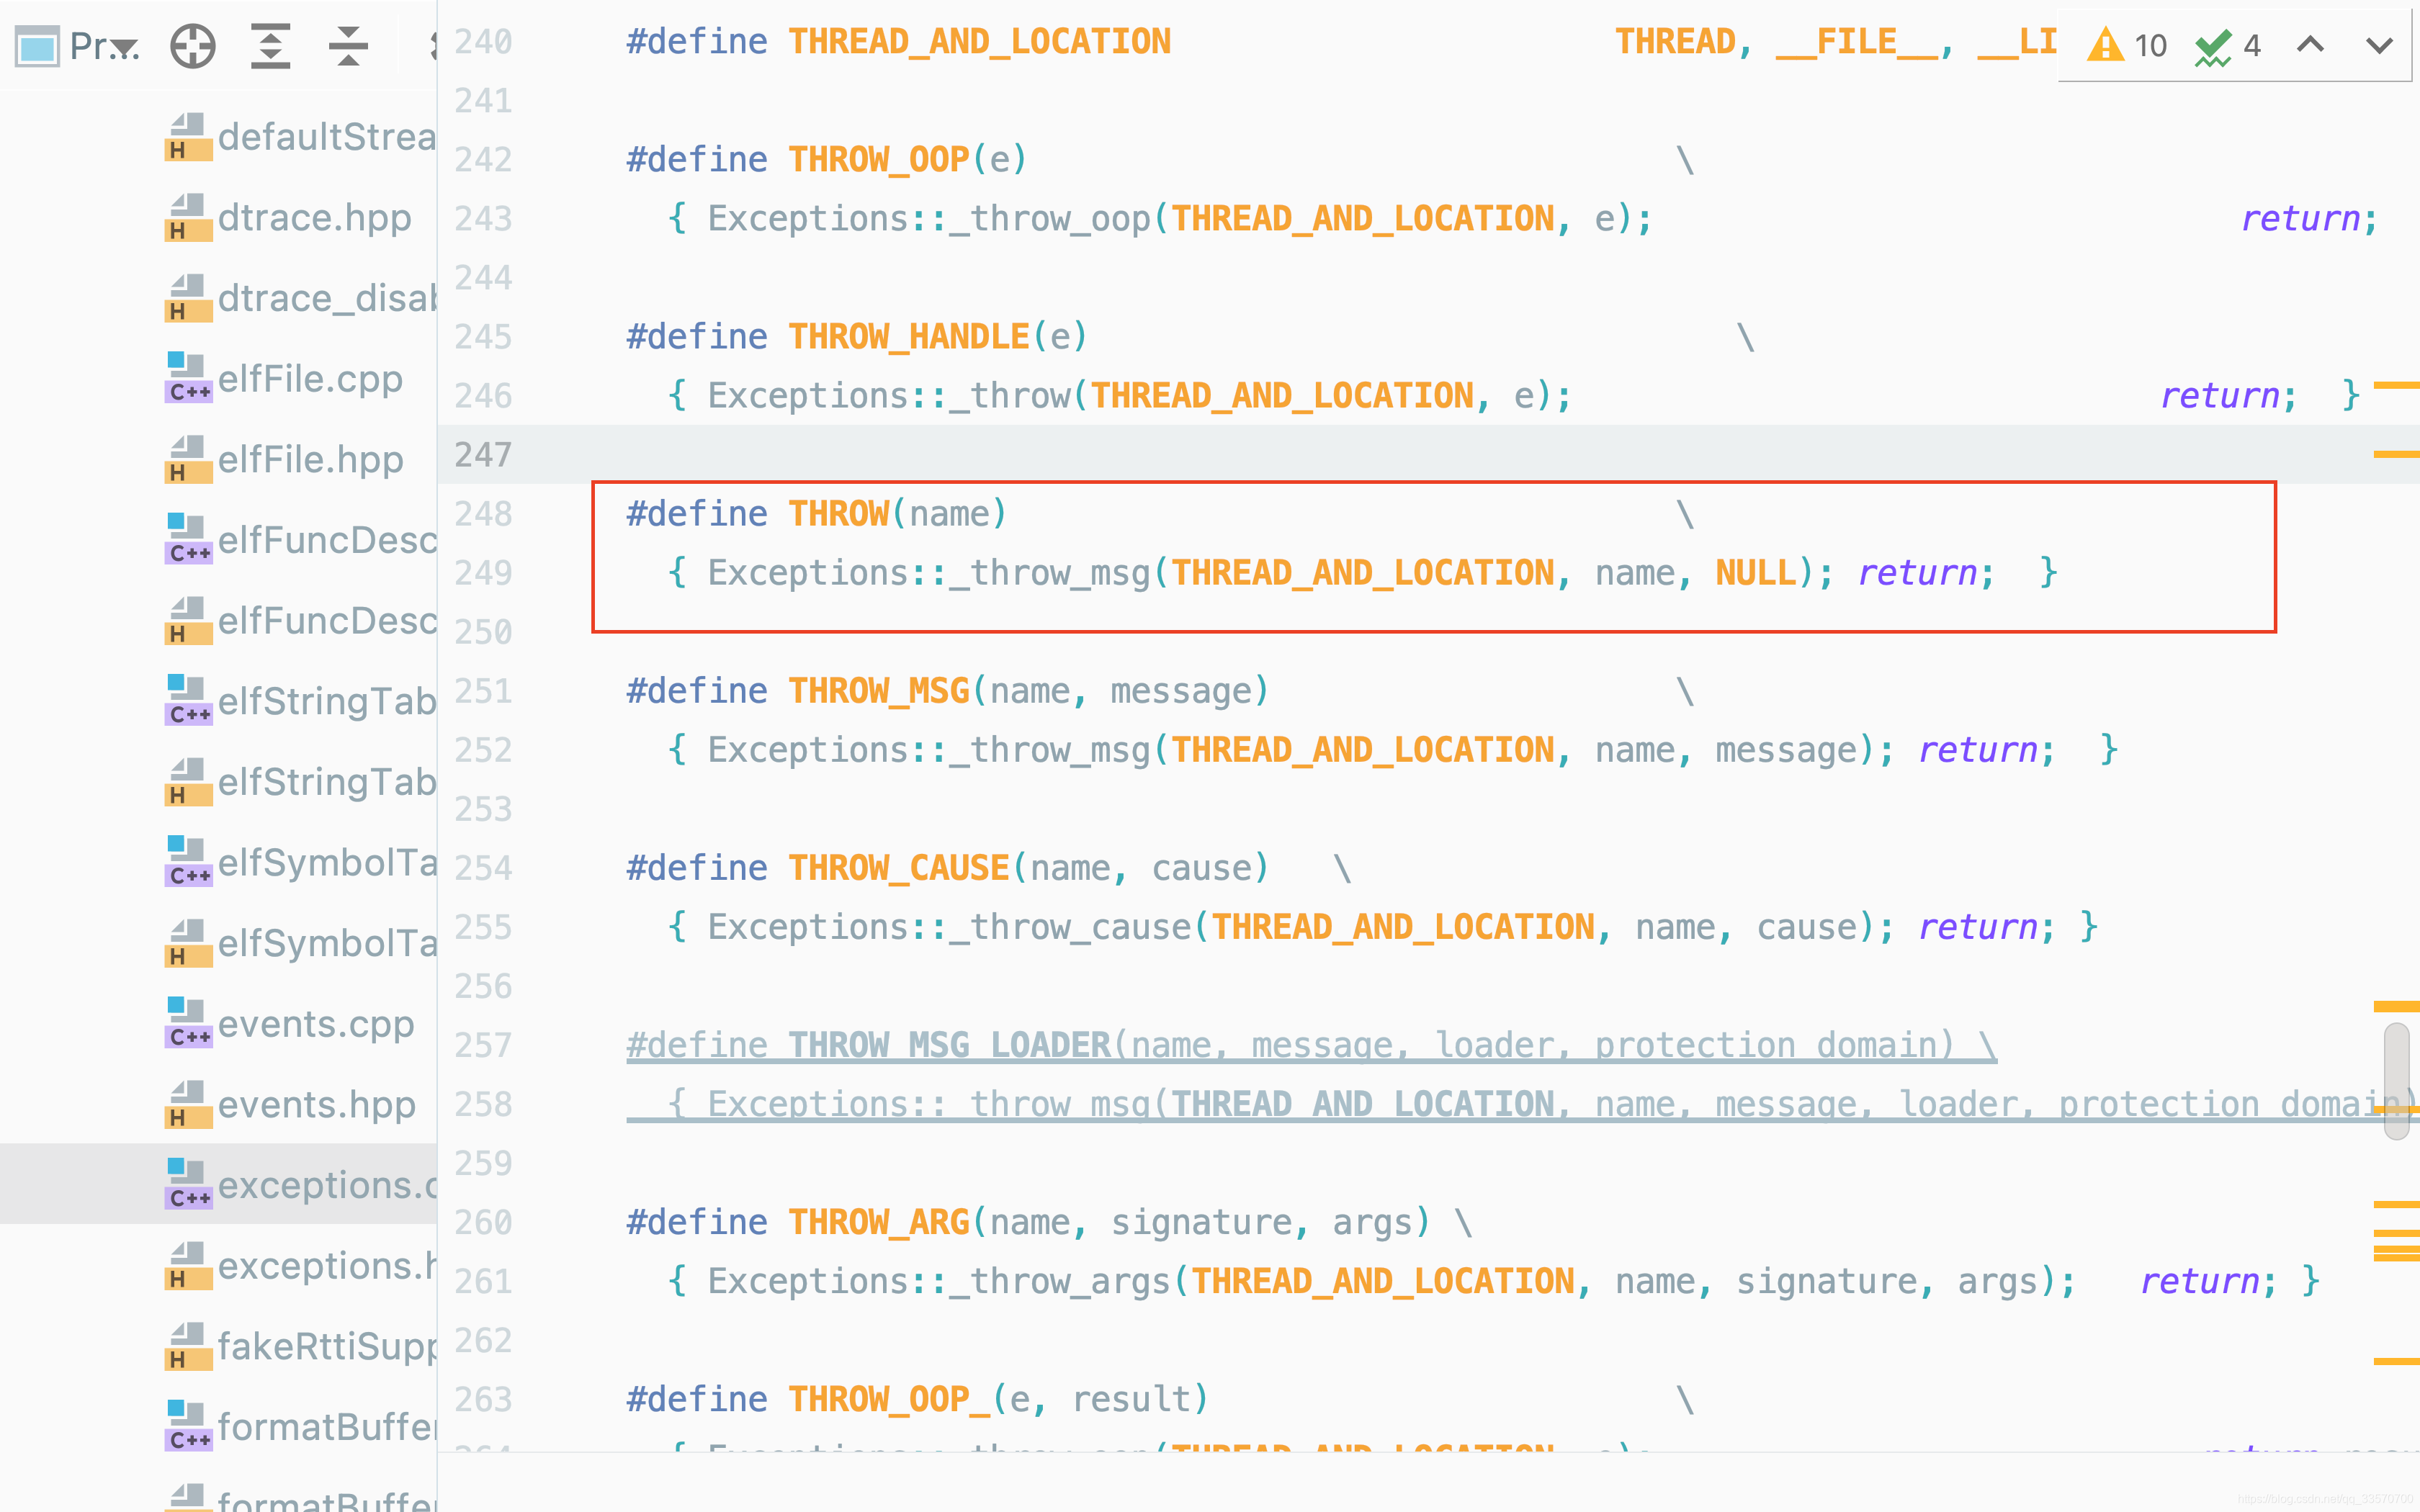Click the exceptions.cpp selected file
Screen dimensions: 2420x1512
[x=326, y=1185]
